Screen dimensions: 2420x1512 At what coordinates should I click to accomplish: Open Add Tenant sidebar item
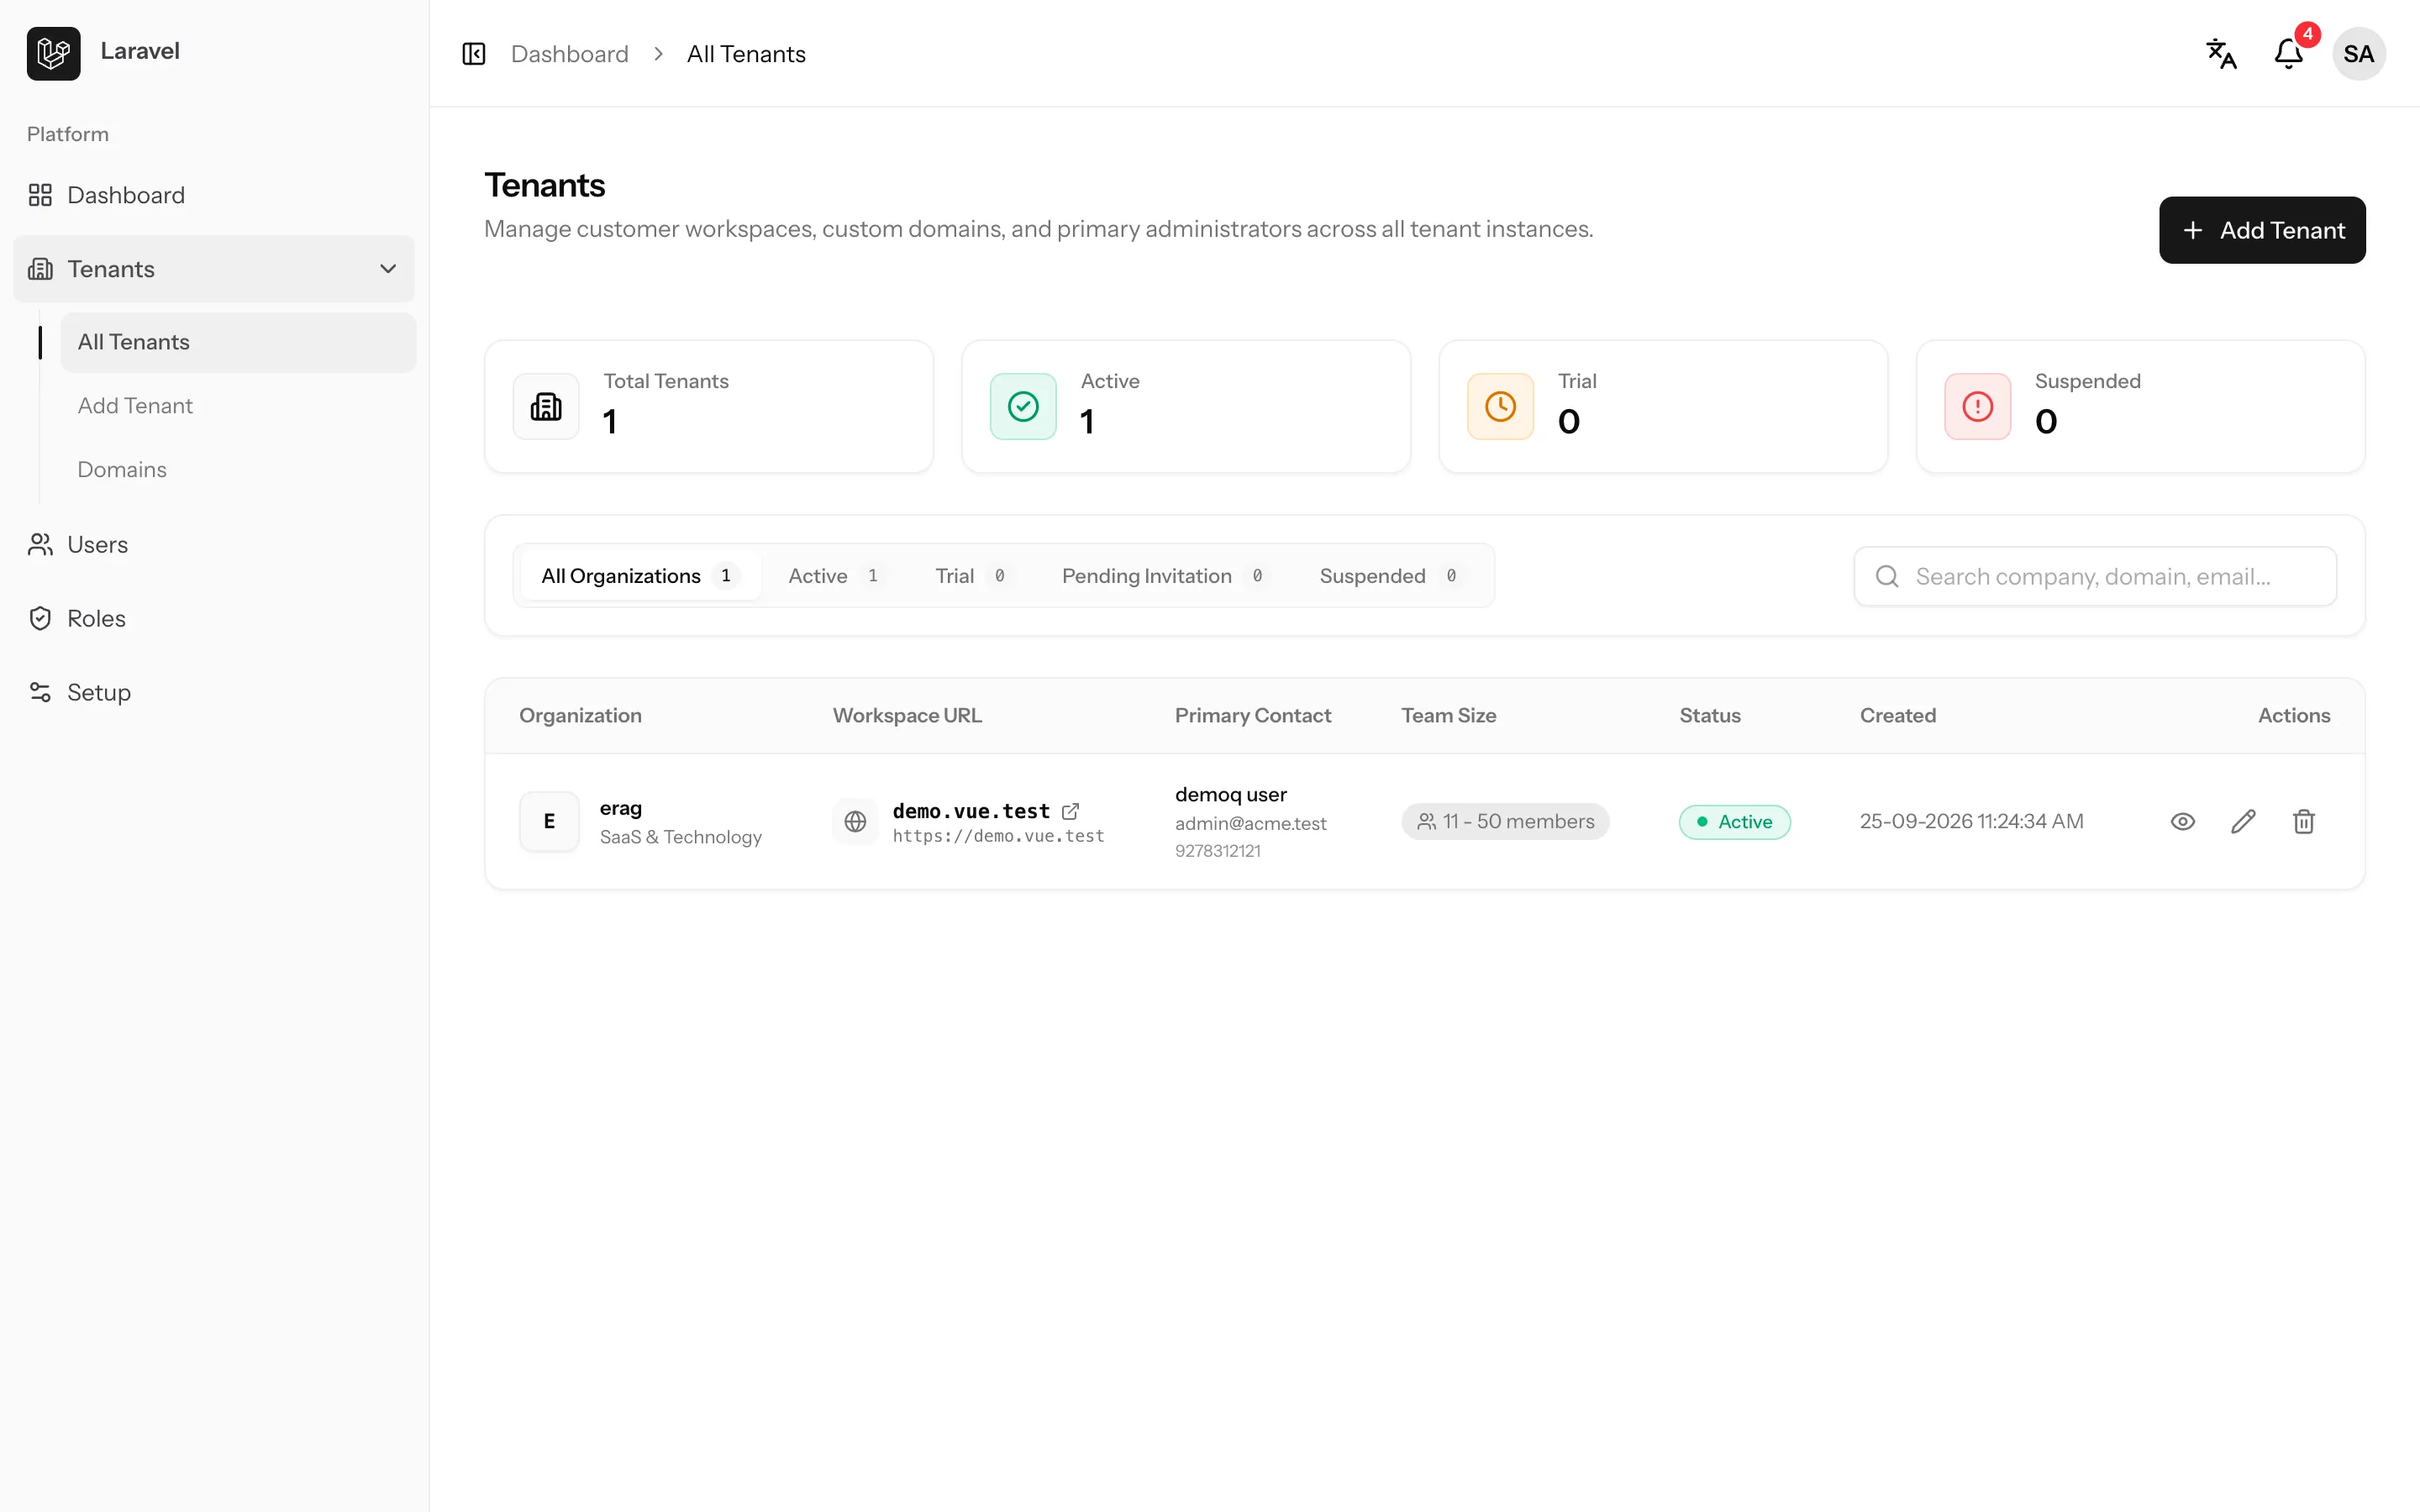pyautogui.click(x=238, y=406)
